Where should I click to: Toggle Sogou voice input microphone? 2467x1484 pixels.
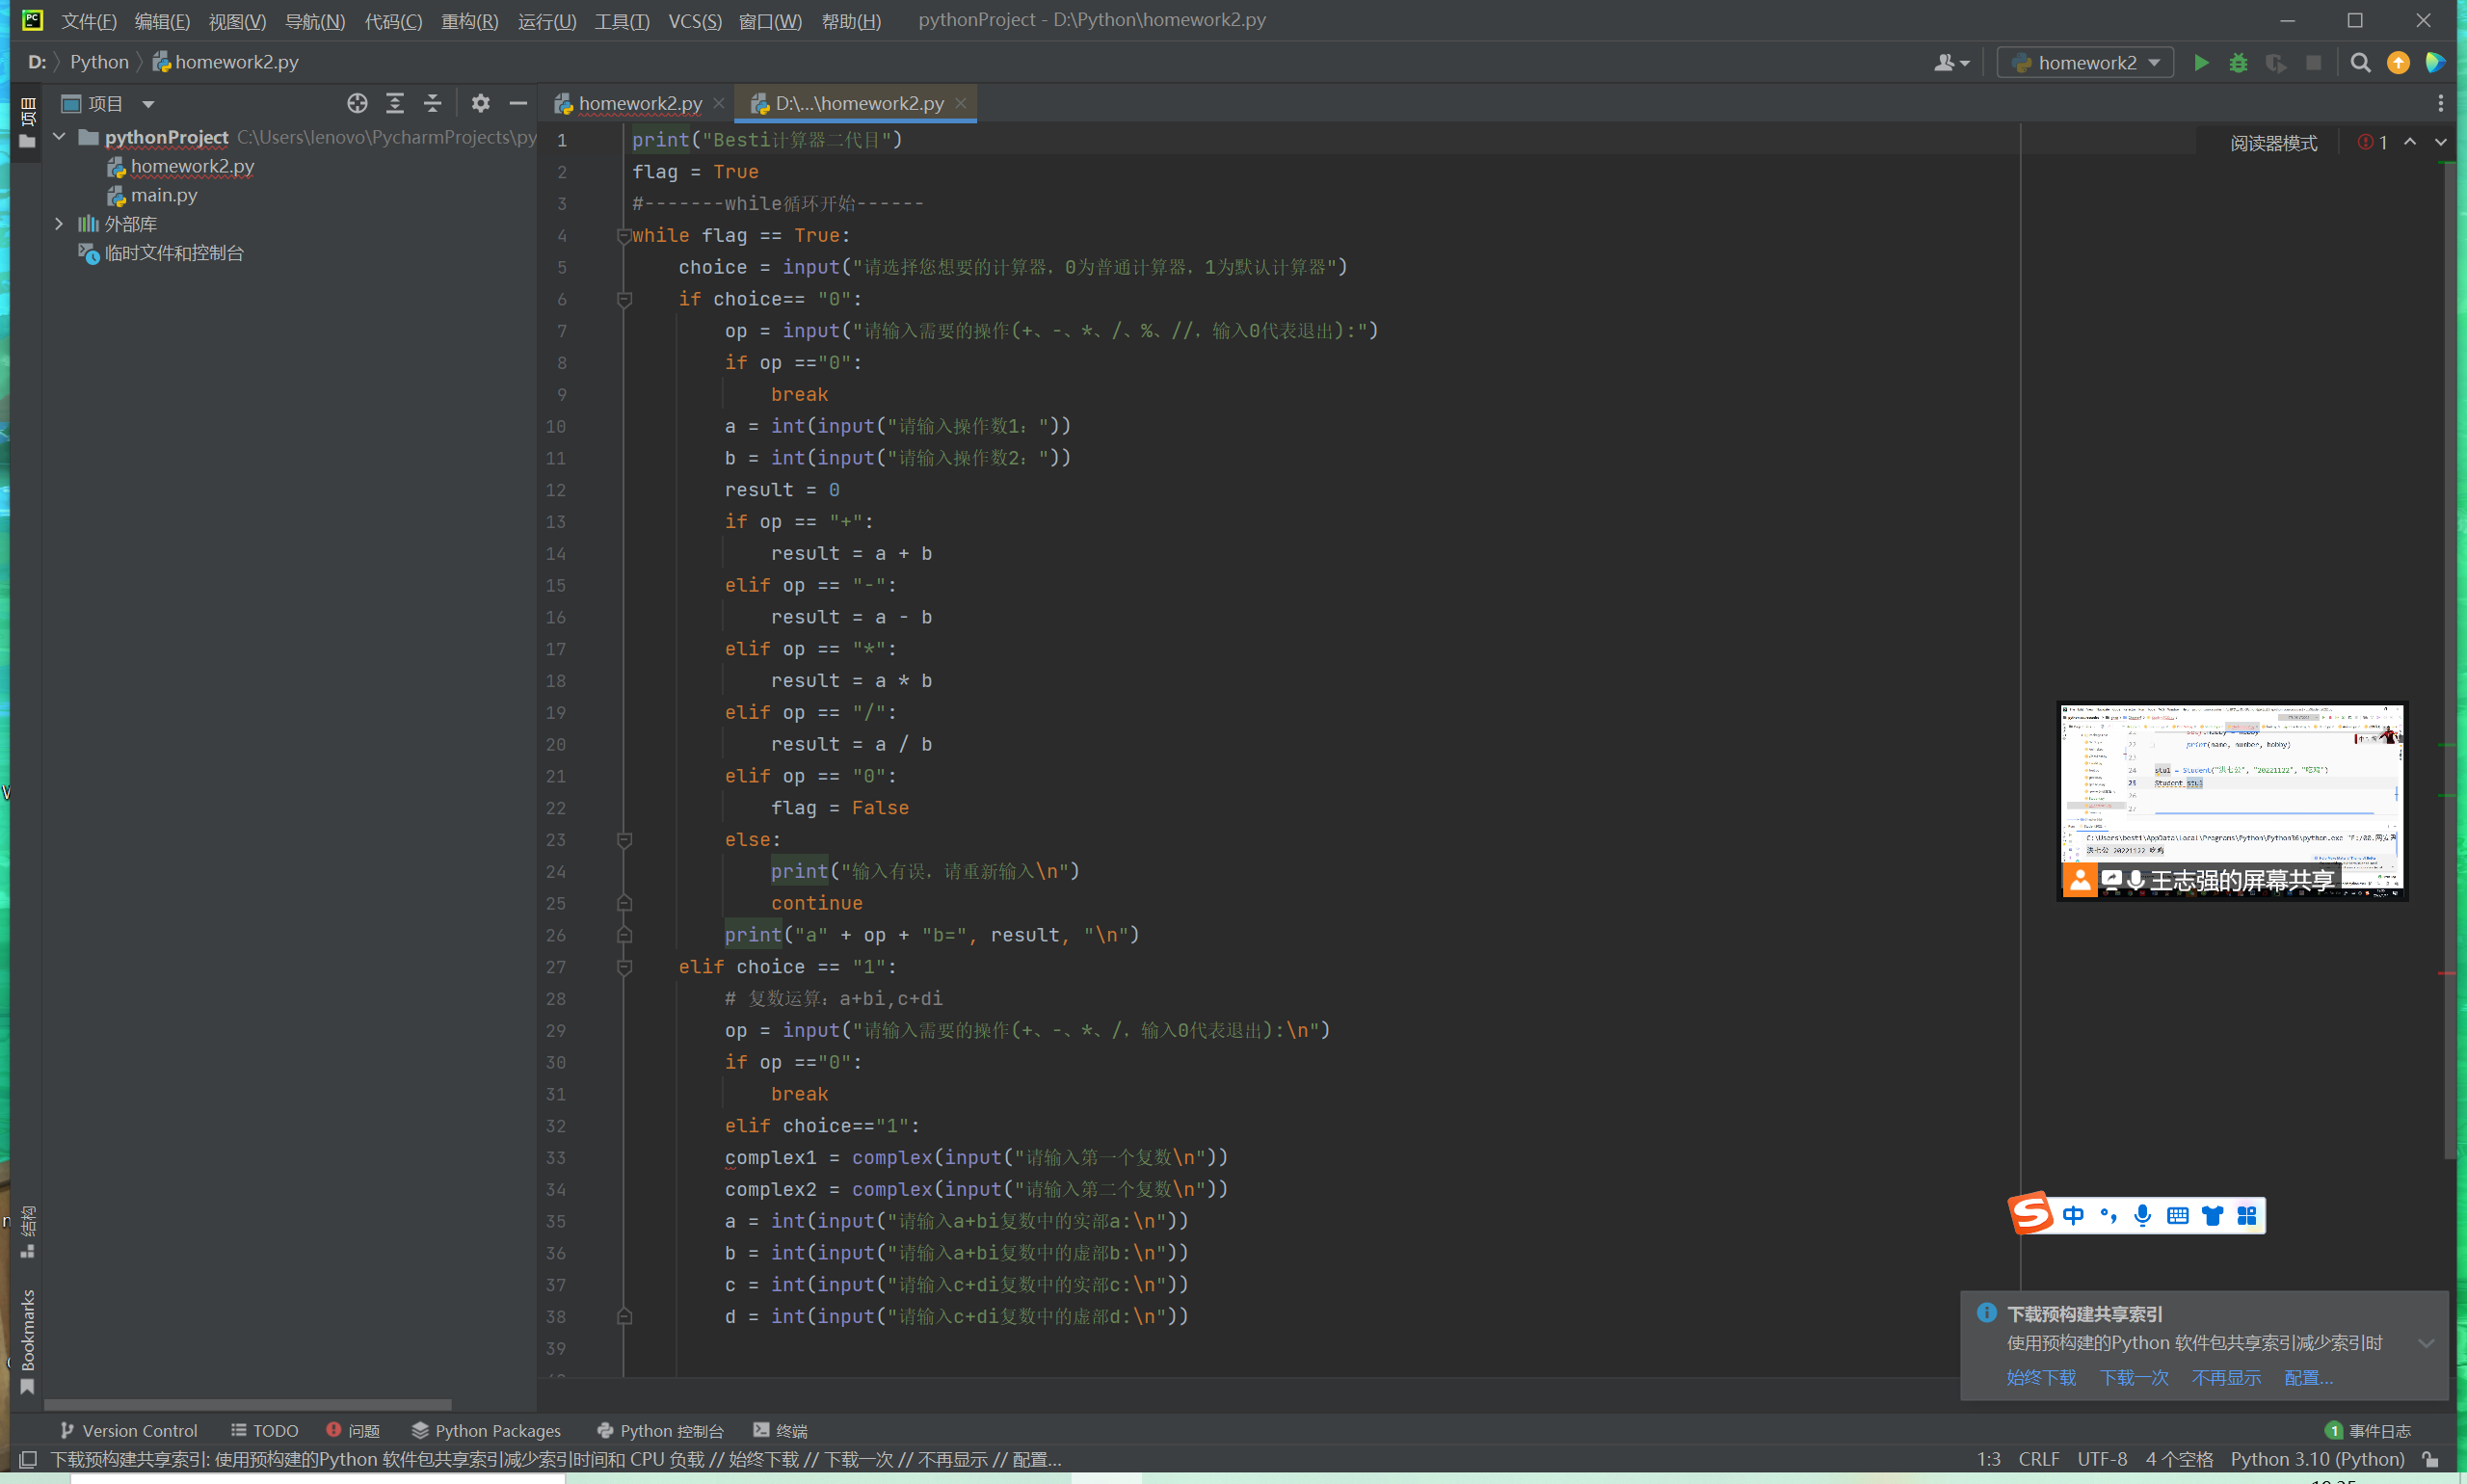coord(2142,1215)
